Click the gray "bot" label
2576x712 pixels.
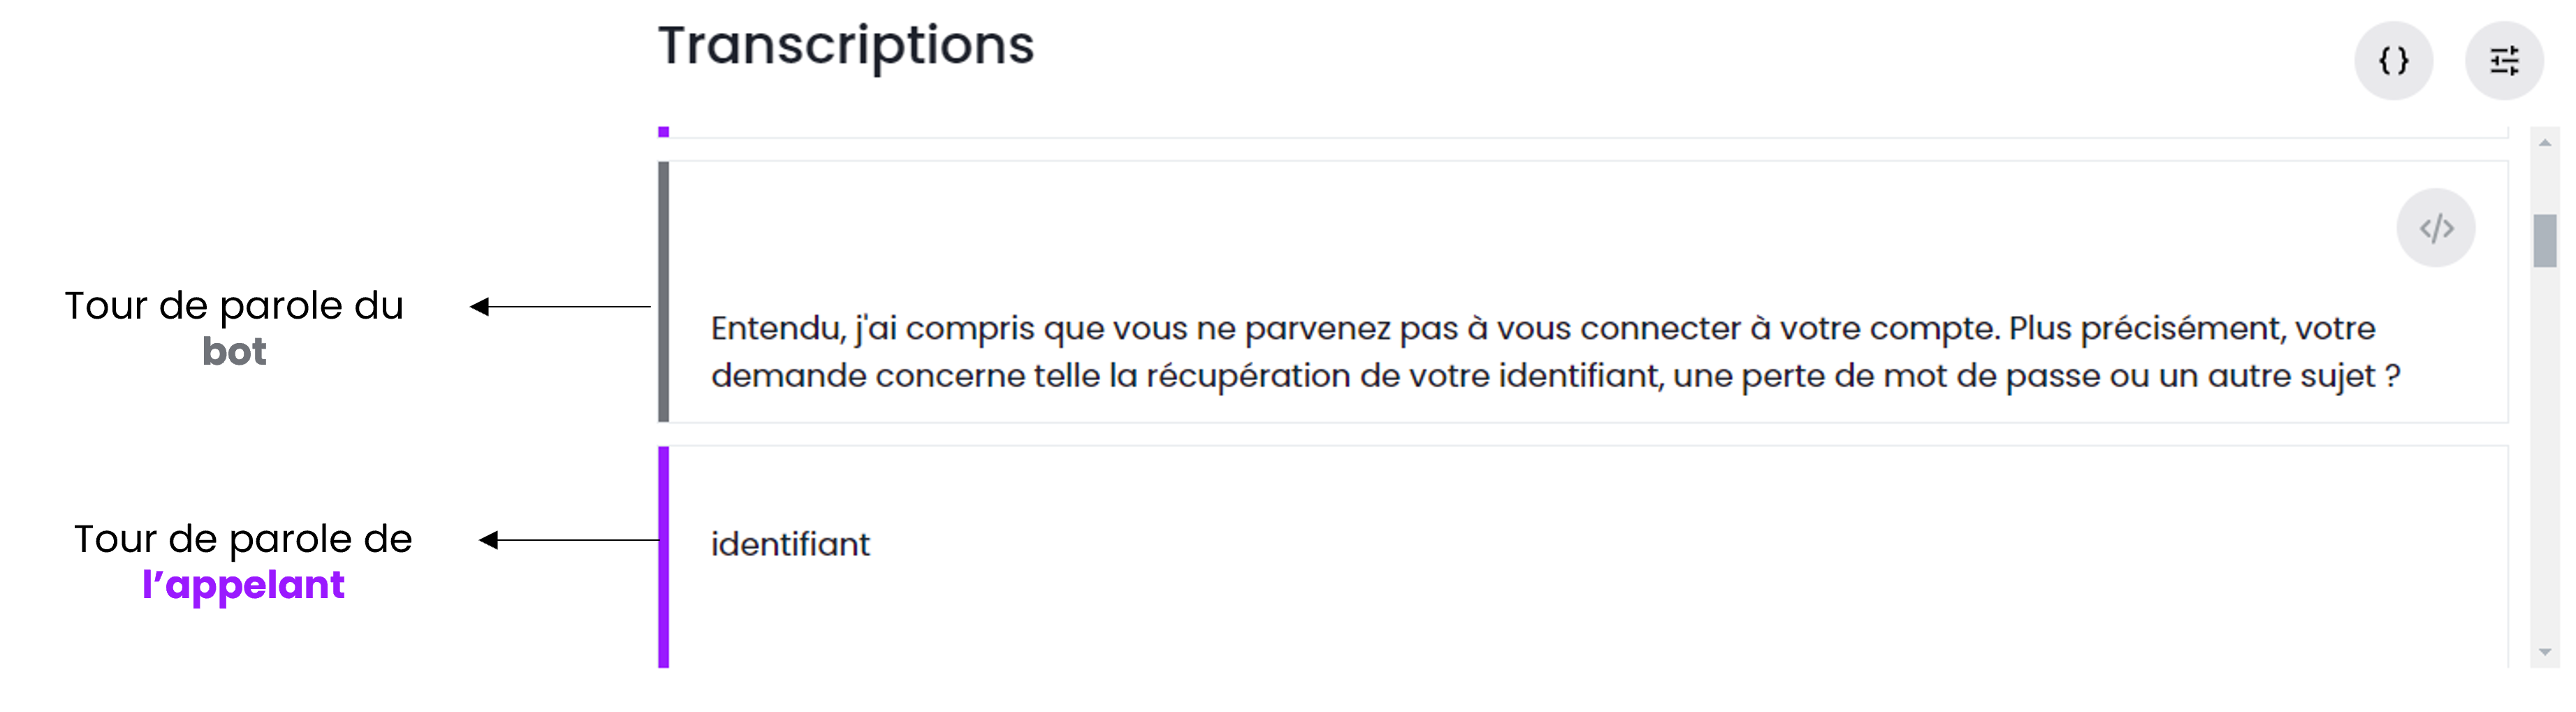(234, 352)
